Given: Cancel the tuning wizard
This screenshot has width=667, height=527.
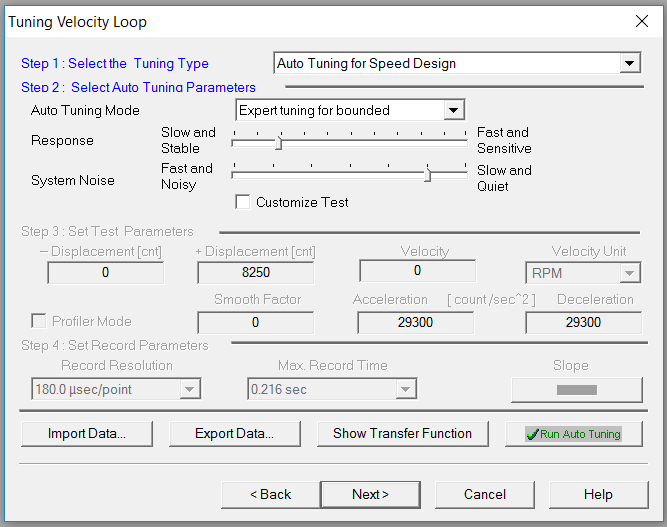Looking at the screenshot, I should tap(485, 494).
